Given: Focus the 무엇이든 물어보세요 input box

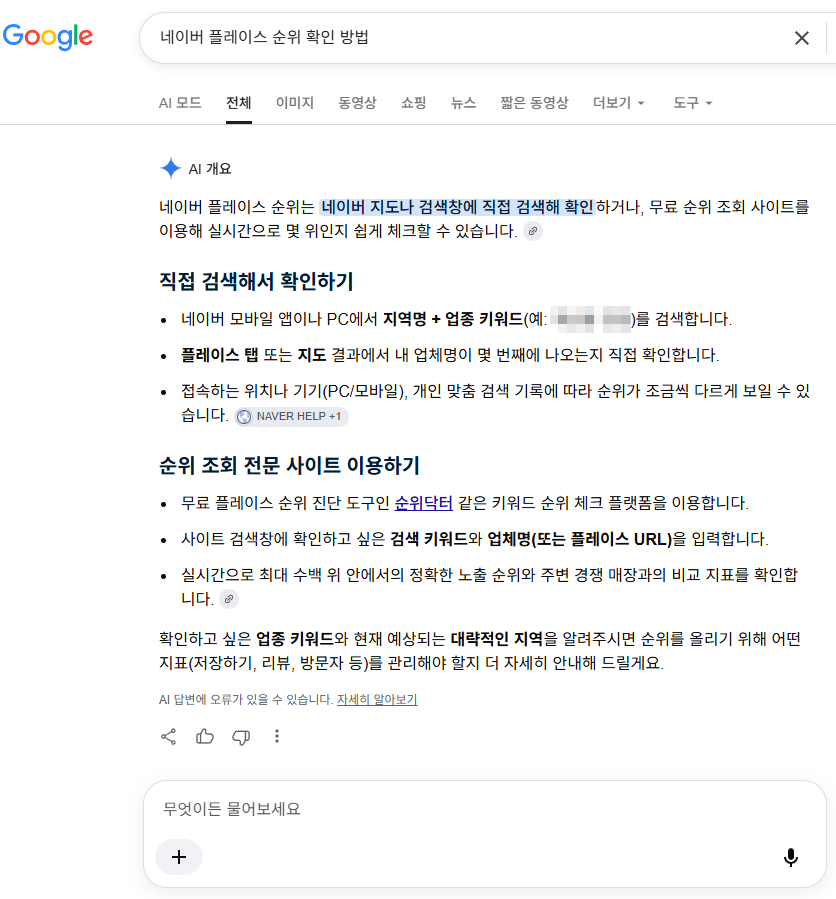Looking at the screenshot, I should pyautogui.click(x=485, y=809).
